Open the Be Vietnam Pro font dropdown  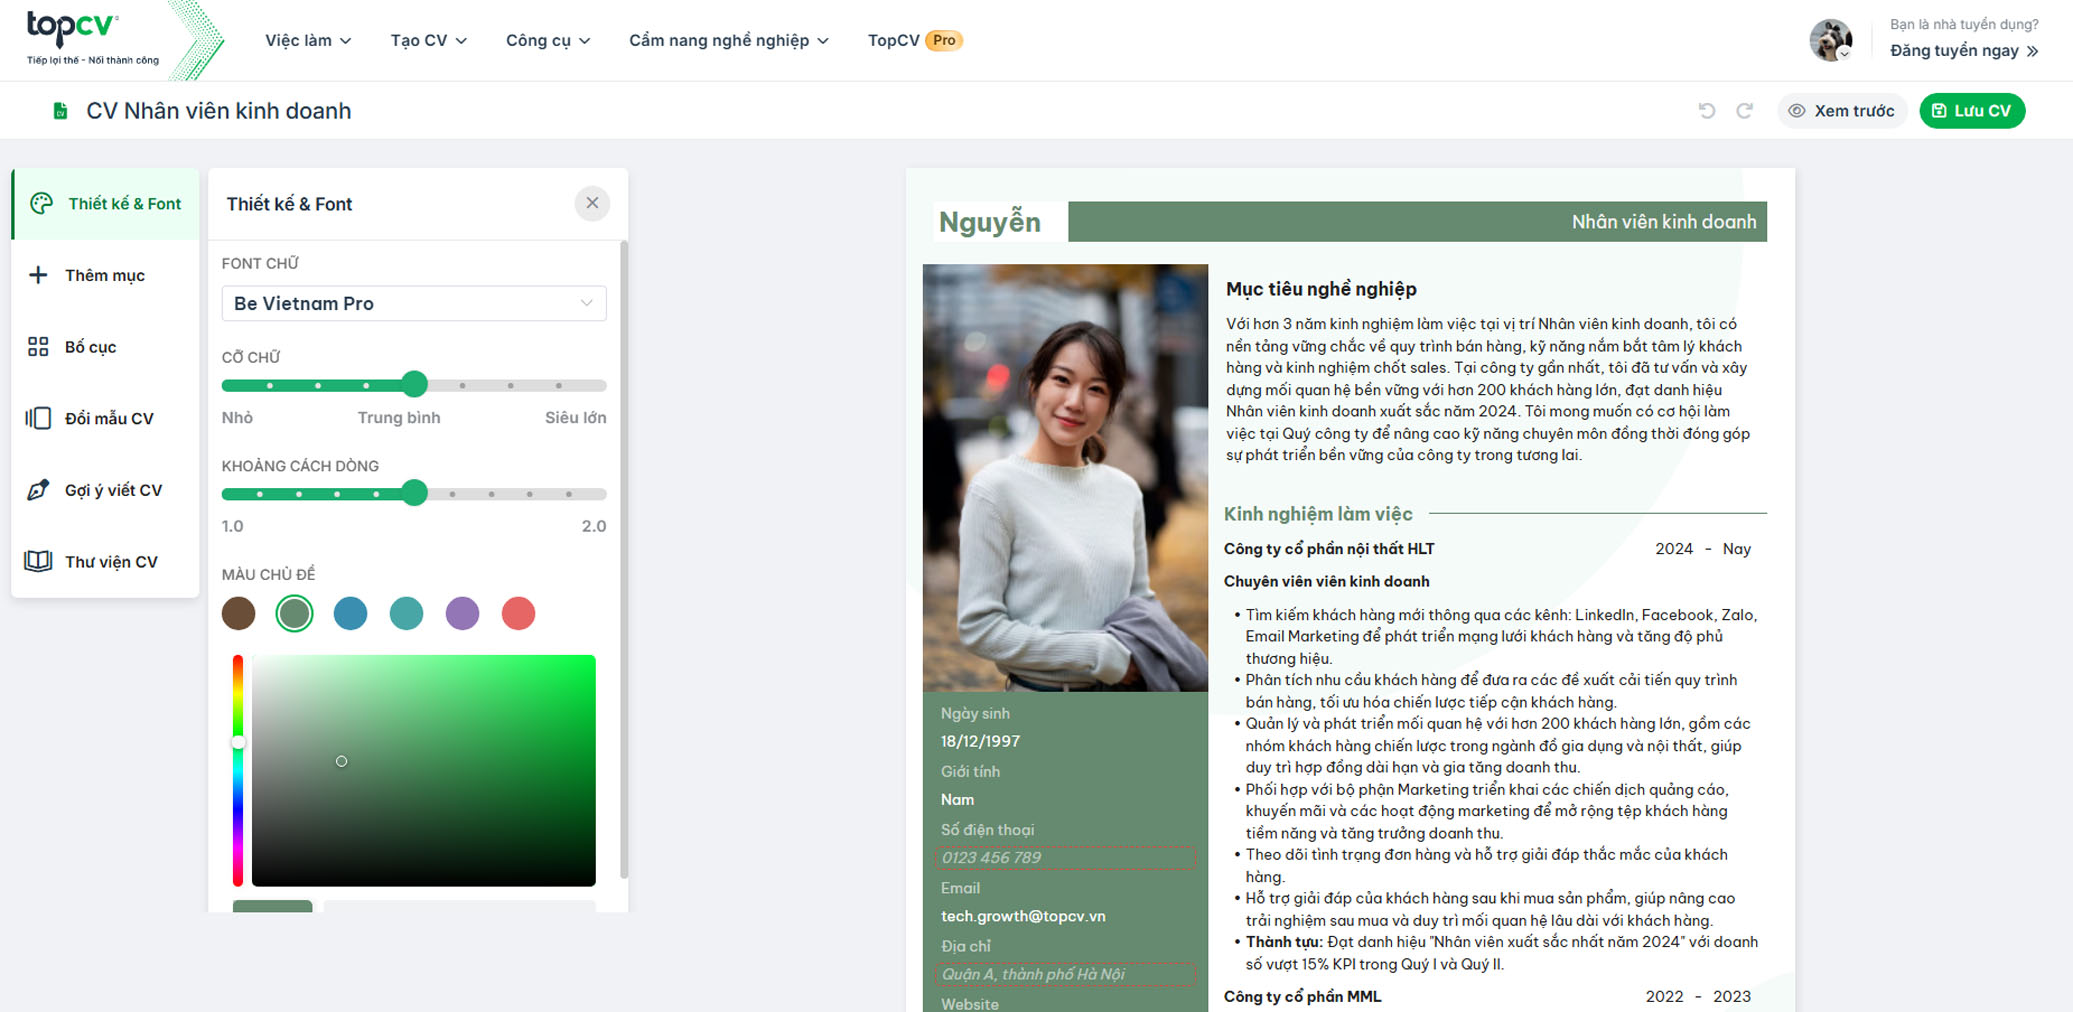click(x=414, y=303)
